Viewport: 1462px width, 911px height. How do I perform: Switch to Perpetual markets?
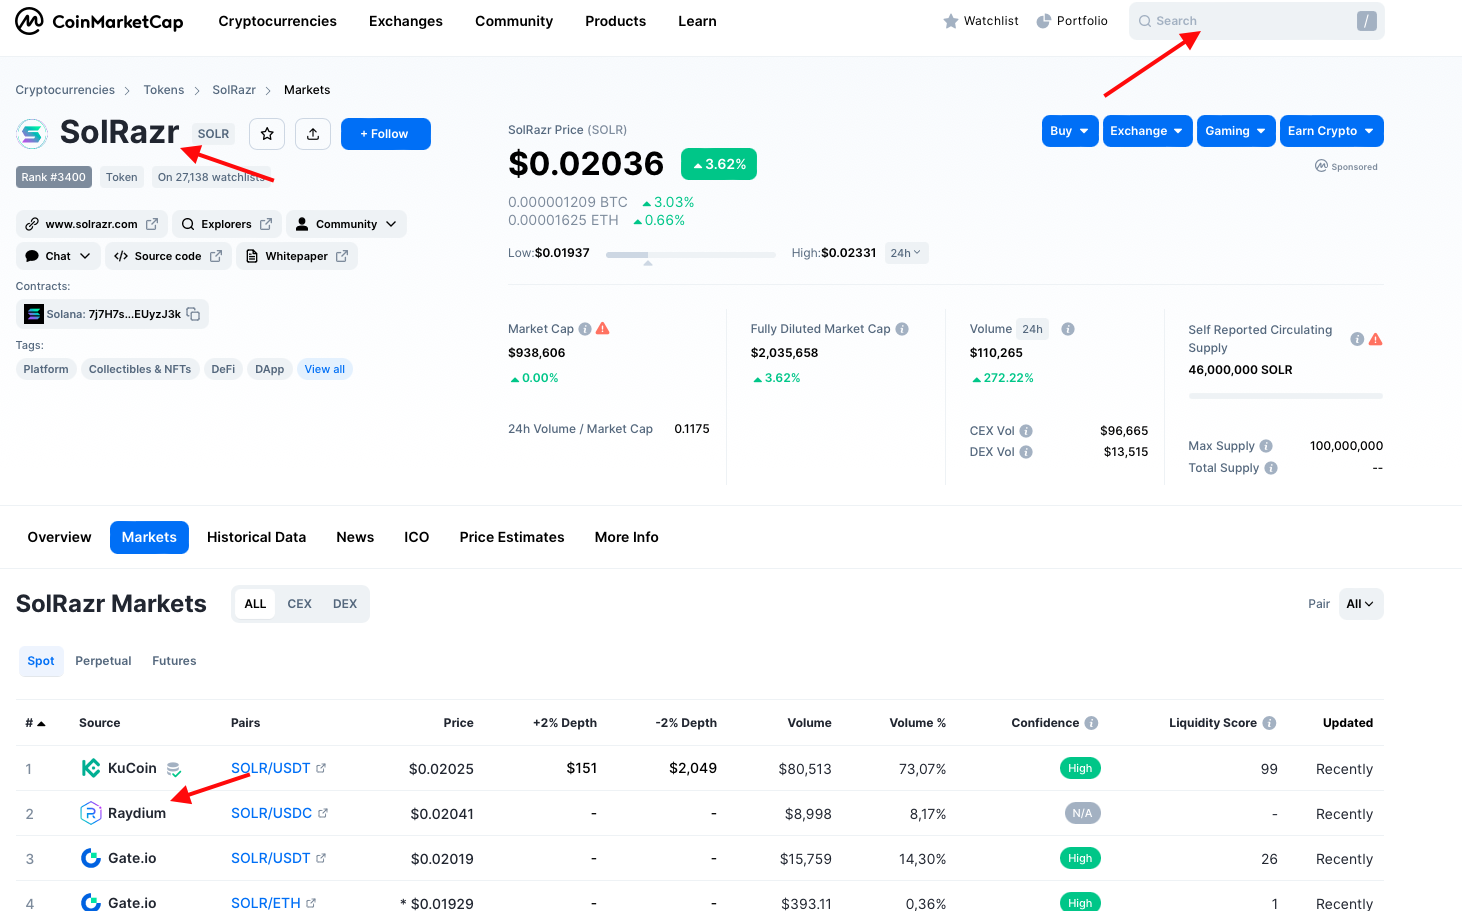[x=103, y=661]
